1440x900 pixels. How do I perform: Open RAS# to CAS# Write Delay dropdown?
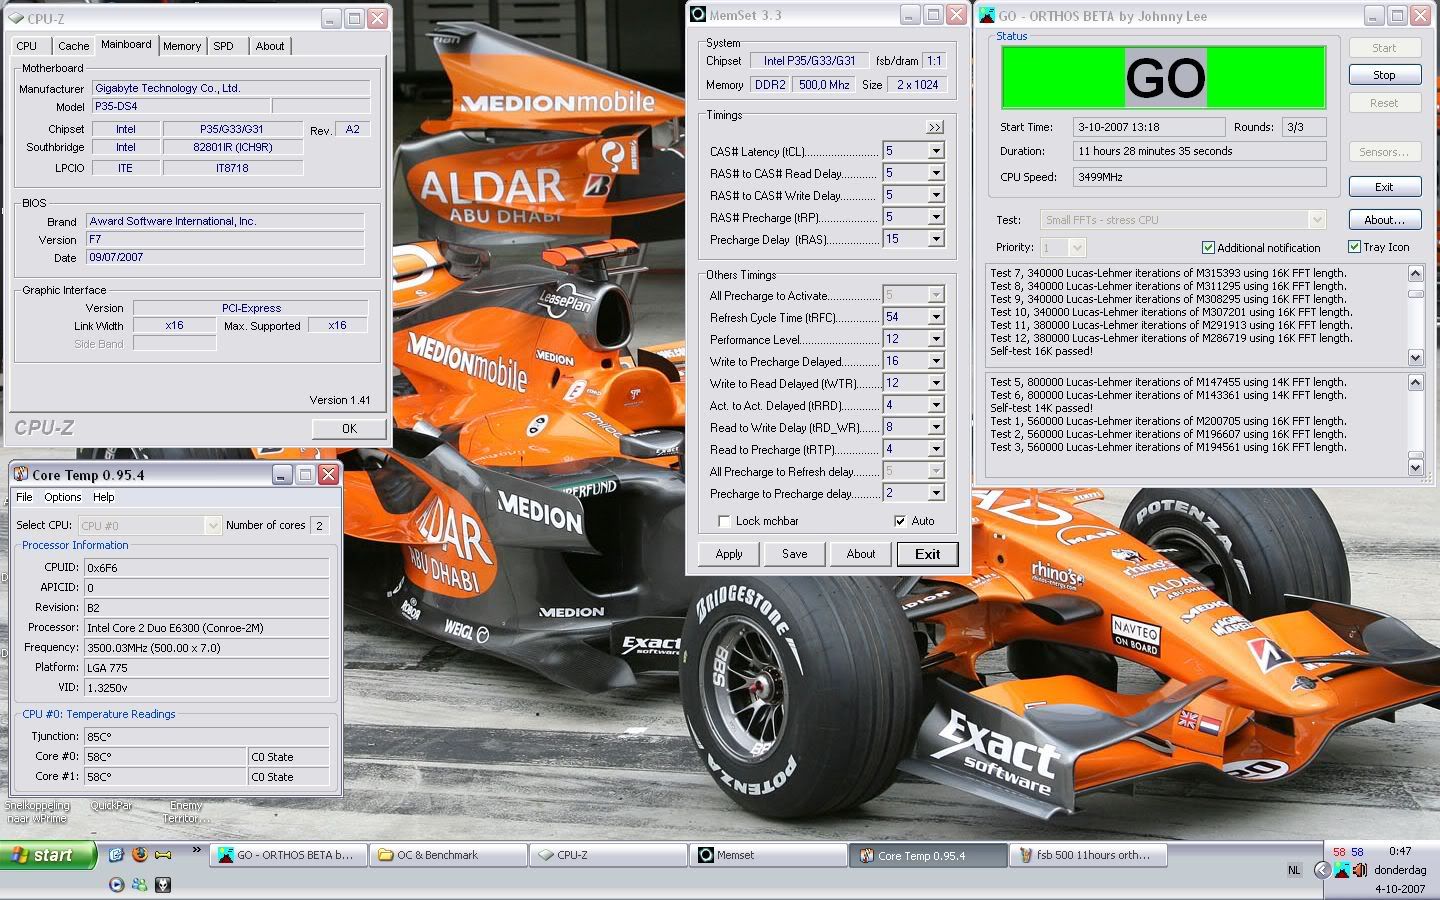(x=936, y=195)
